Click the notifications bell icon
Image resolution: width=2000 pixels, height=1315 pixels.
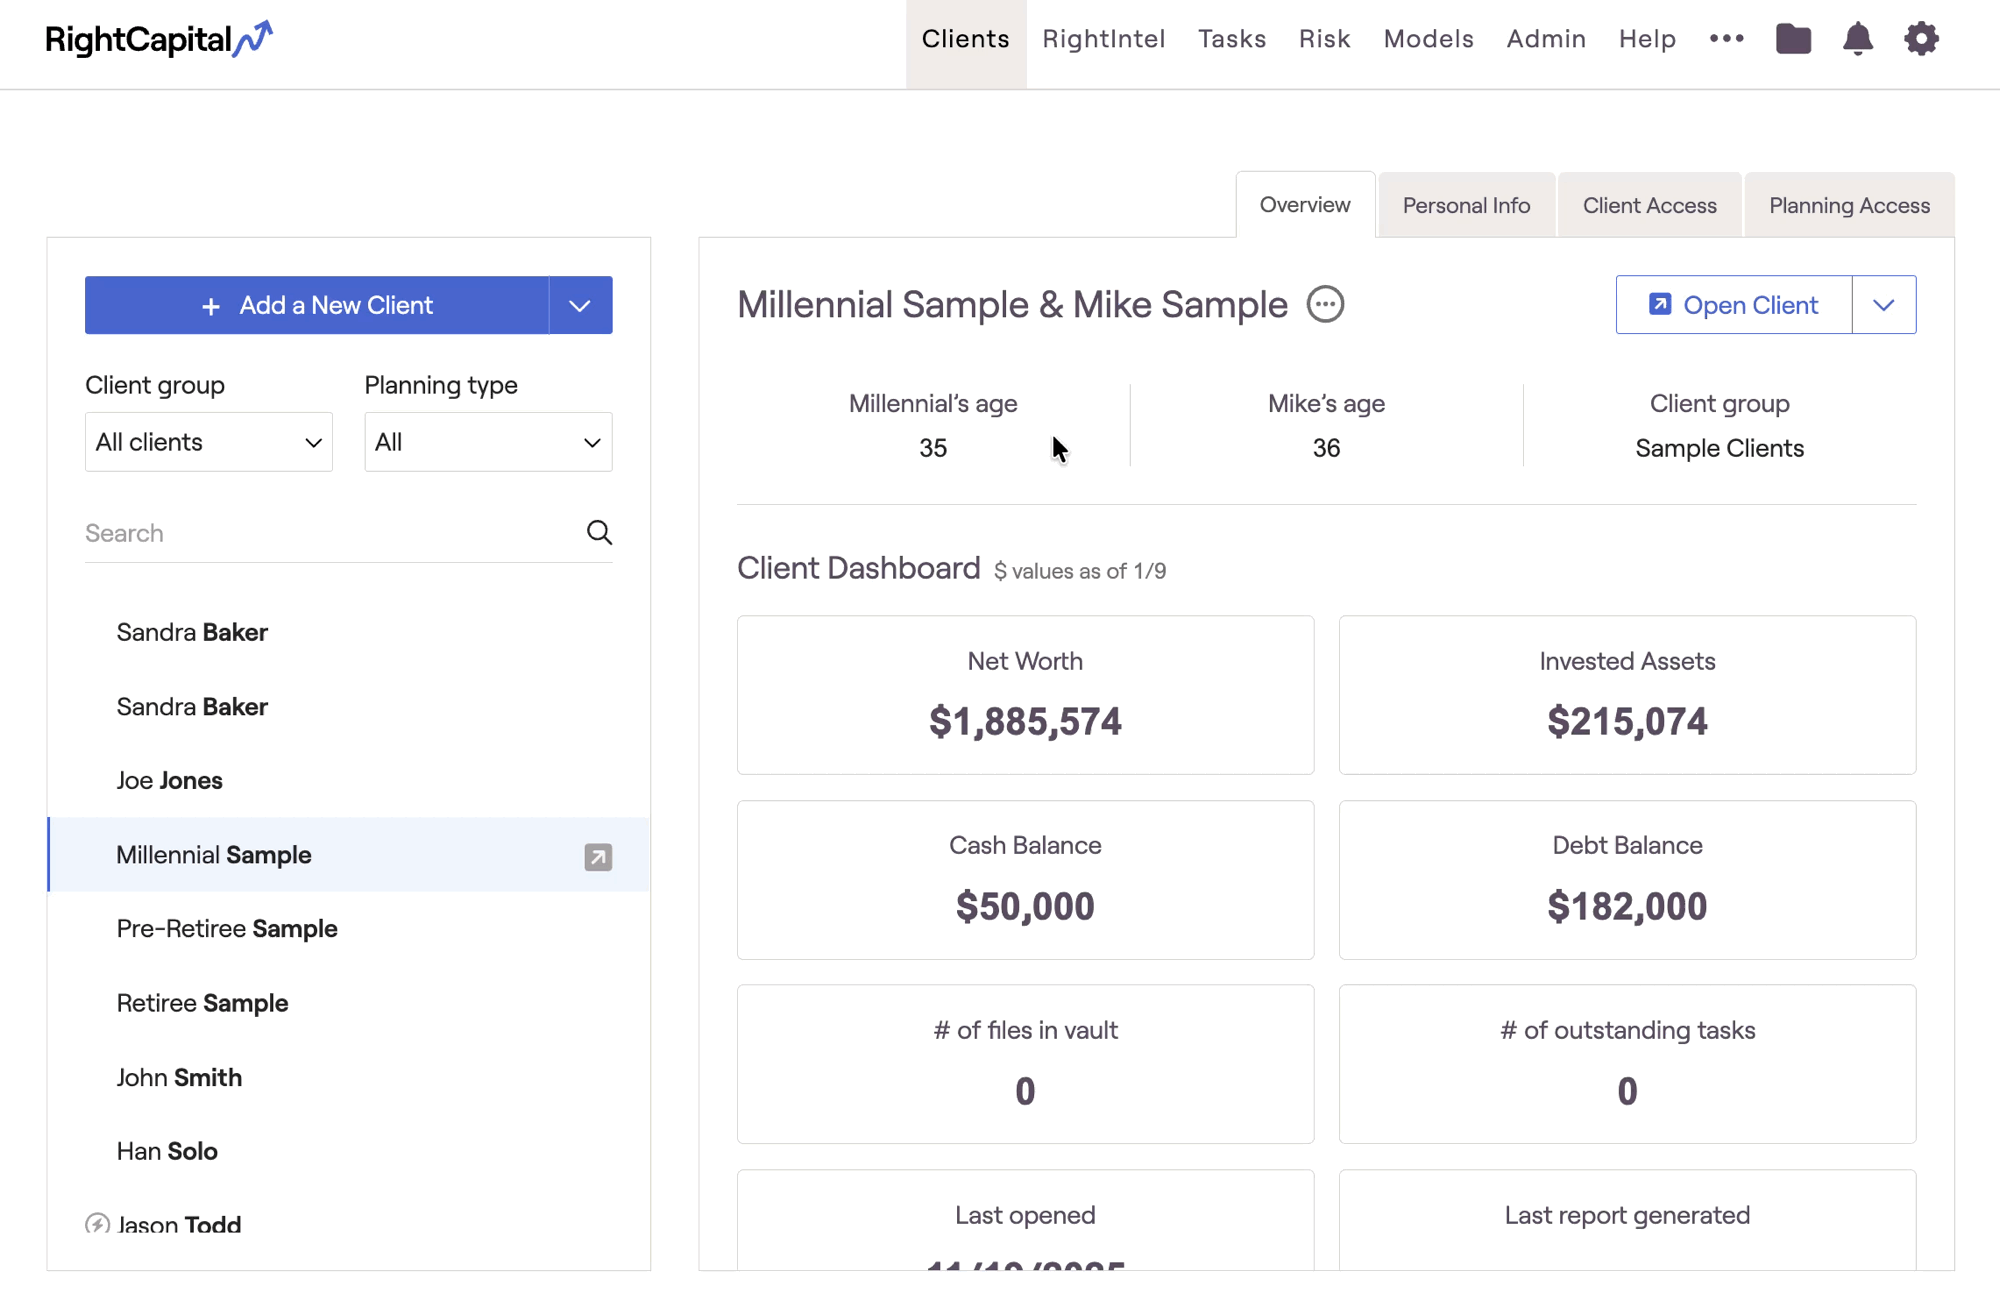click(x=1857, y=39)
